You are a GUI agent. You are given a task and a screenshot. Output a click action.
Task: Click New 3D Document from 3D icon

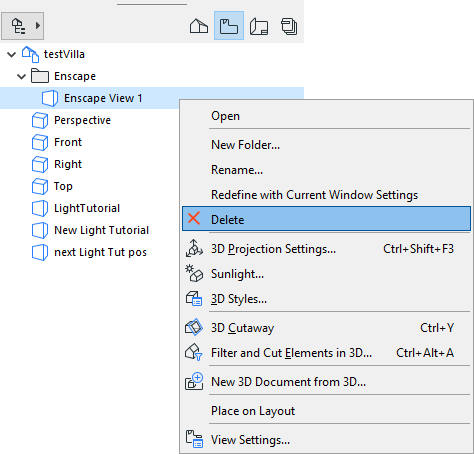[194, 381]
